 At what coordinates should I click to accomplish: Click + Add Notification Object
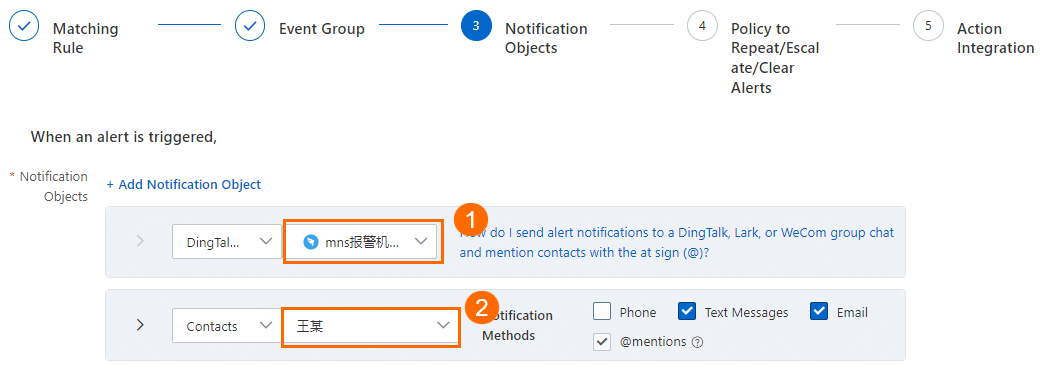coord(184,184)
